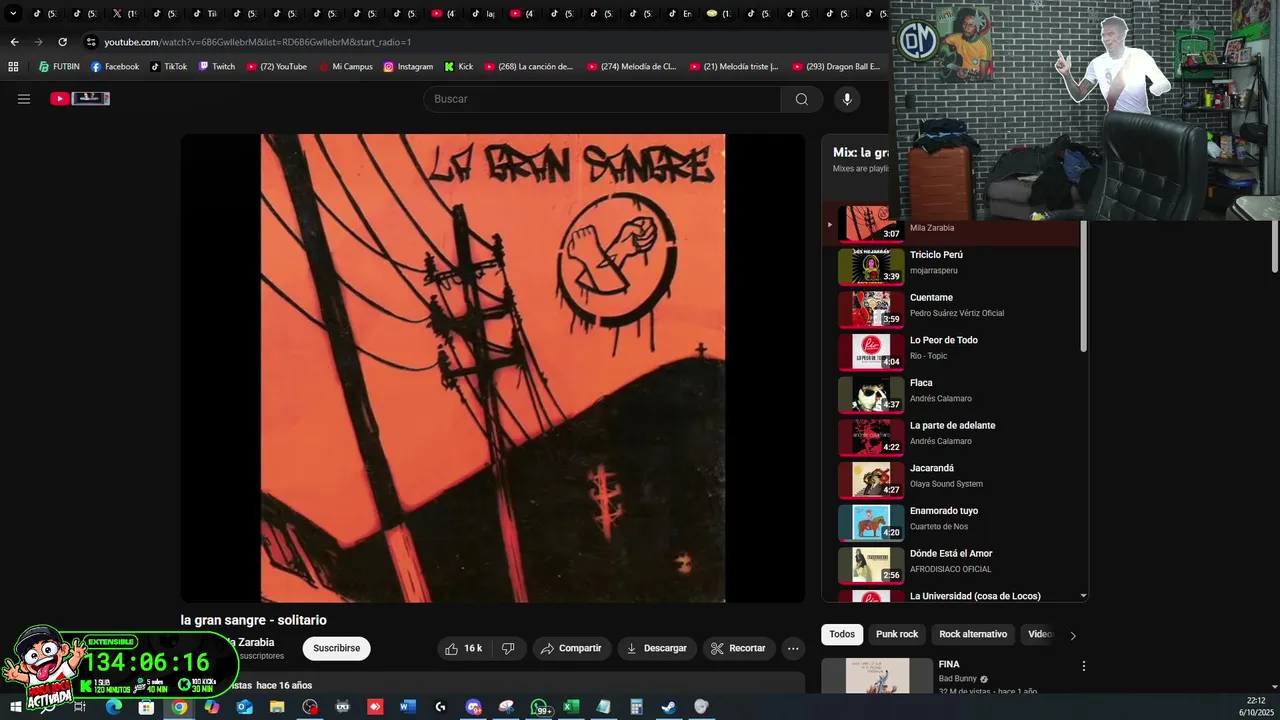Open the Instagram bookmark
This screenshot has width=1280, height=720.
[x=408, y=67]
